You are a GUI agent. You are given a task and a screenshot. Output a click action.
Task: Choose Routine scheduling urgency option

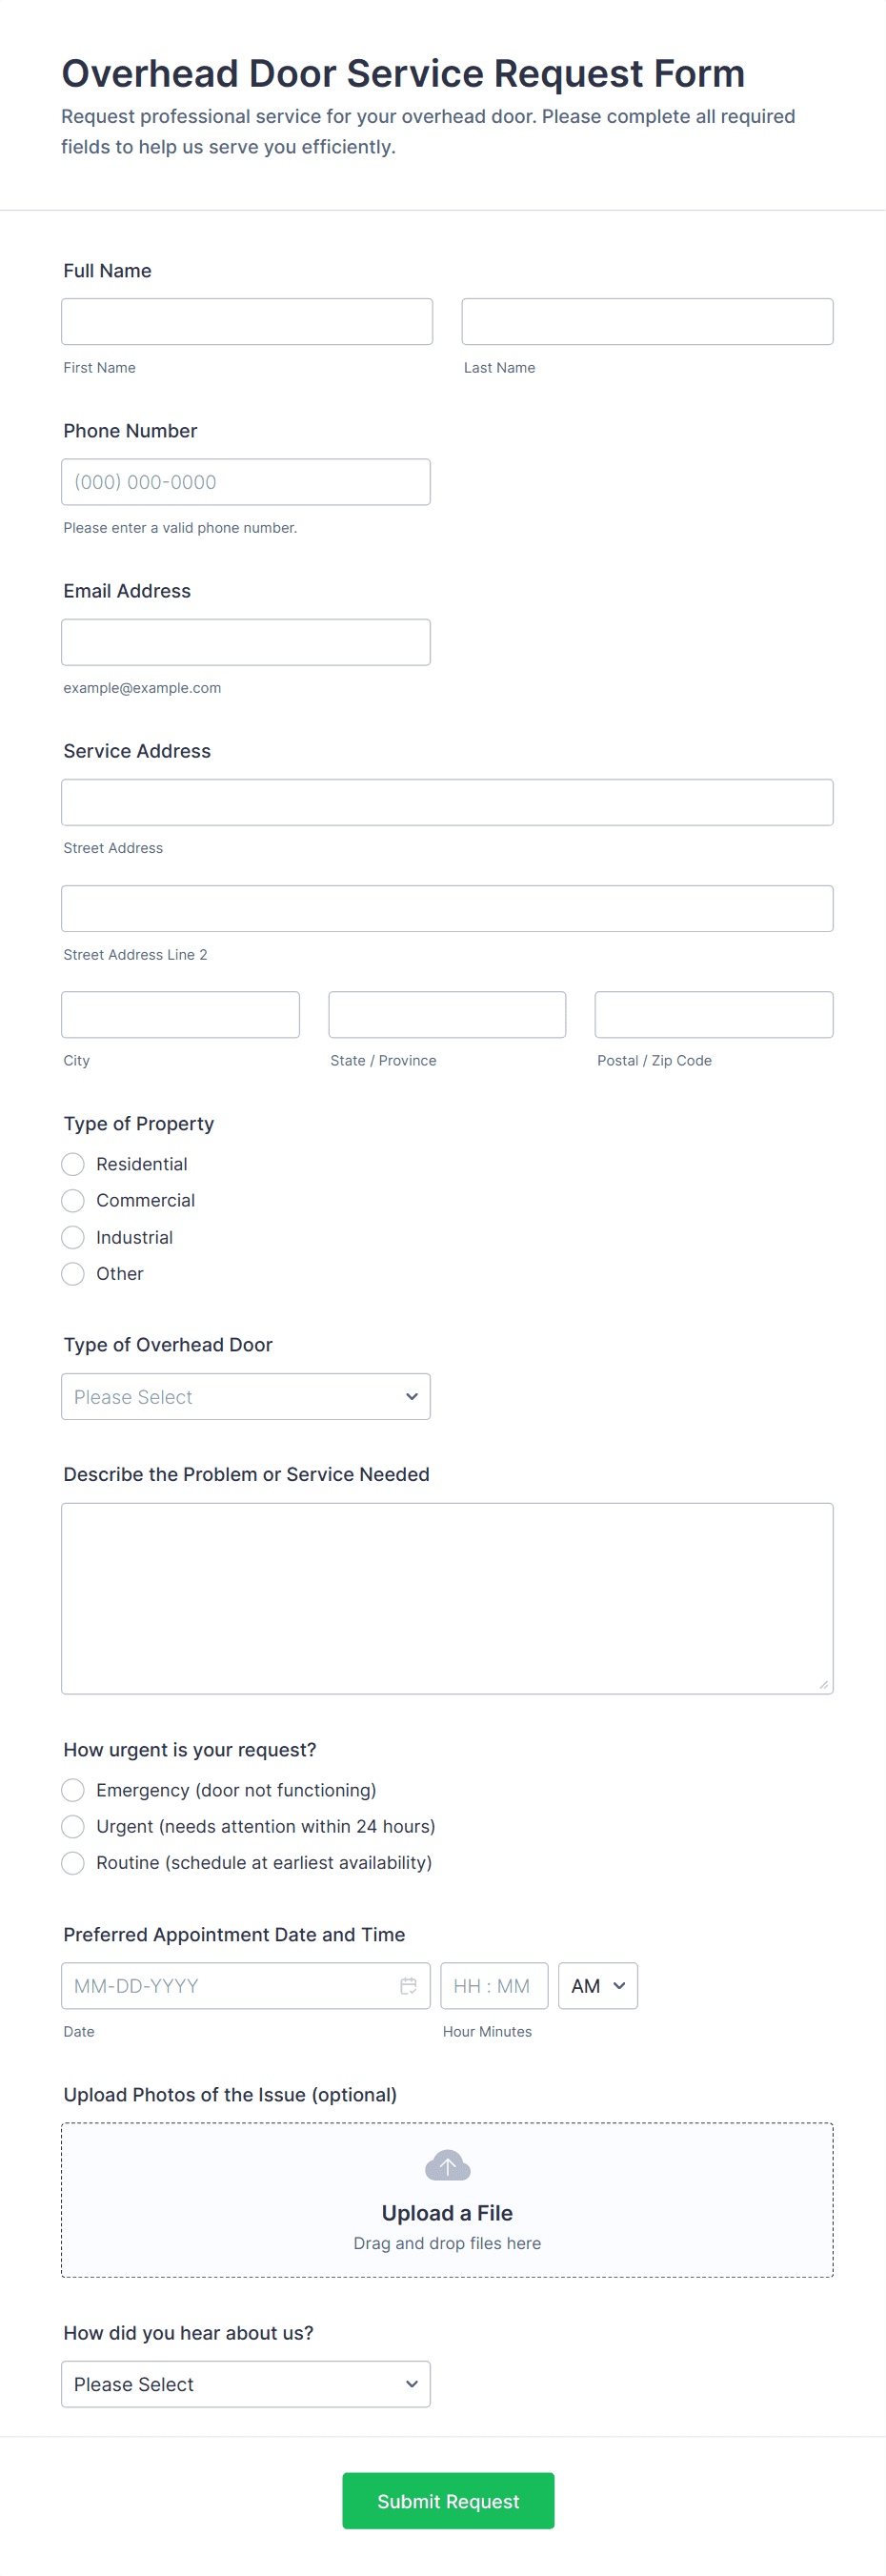point(73,1862)
